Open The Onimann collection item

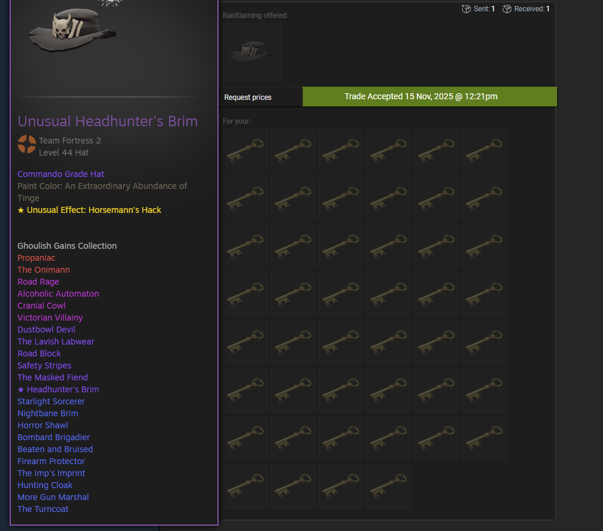point(43,270)
